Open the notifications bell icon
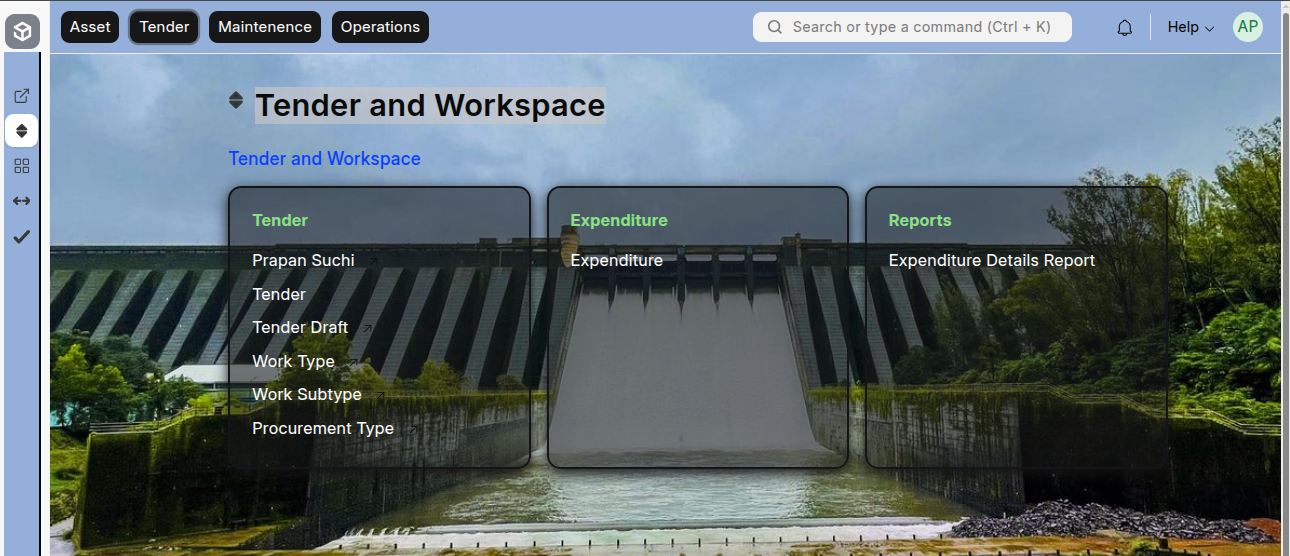This screenshot has width=1290, height=556. point(1124,28)
